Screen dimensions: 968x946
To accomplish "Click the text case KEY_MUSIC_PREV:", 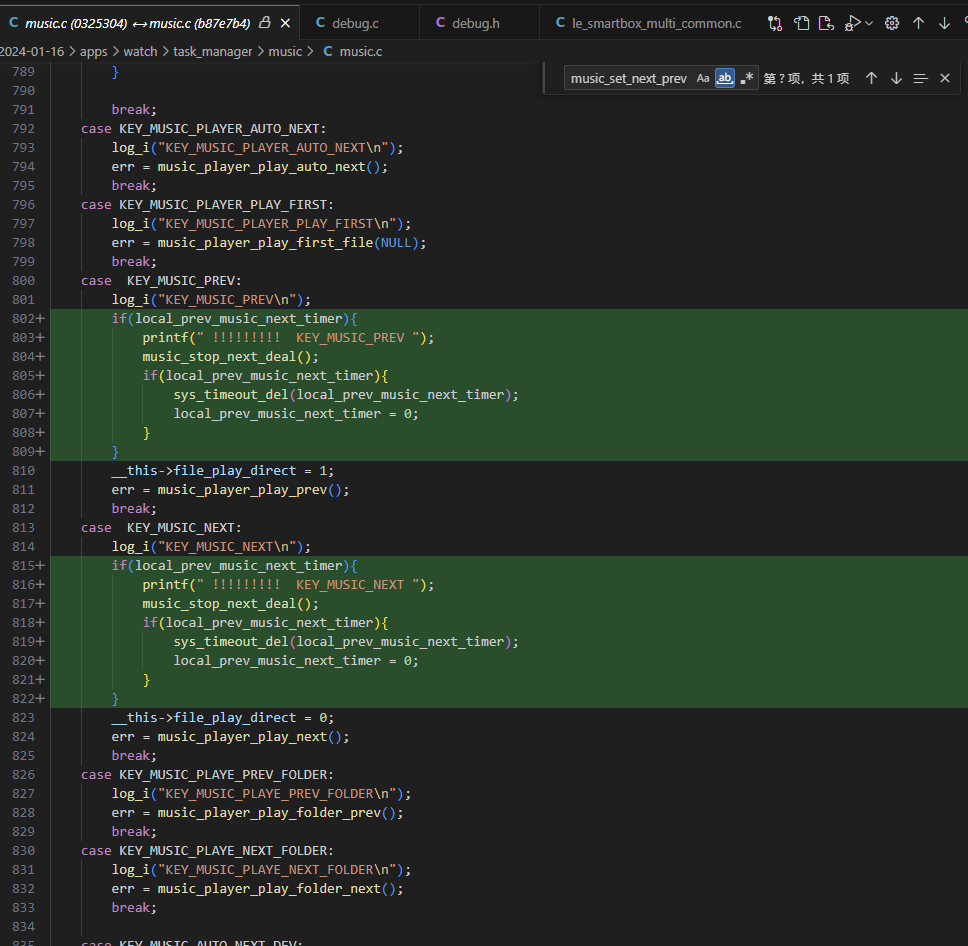I will (x=161, y=281).
